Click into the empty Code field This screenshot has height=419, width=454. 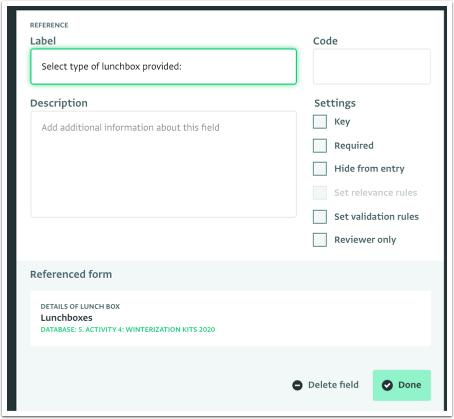point(372,67)
